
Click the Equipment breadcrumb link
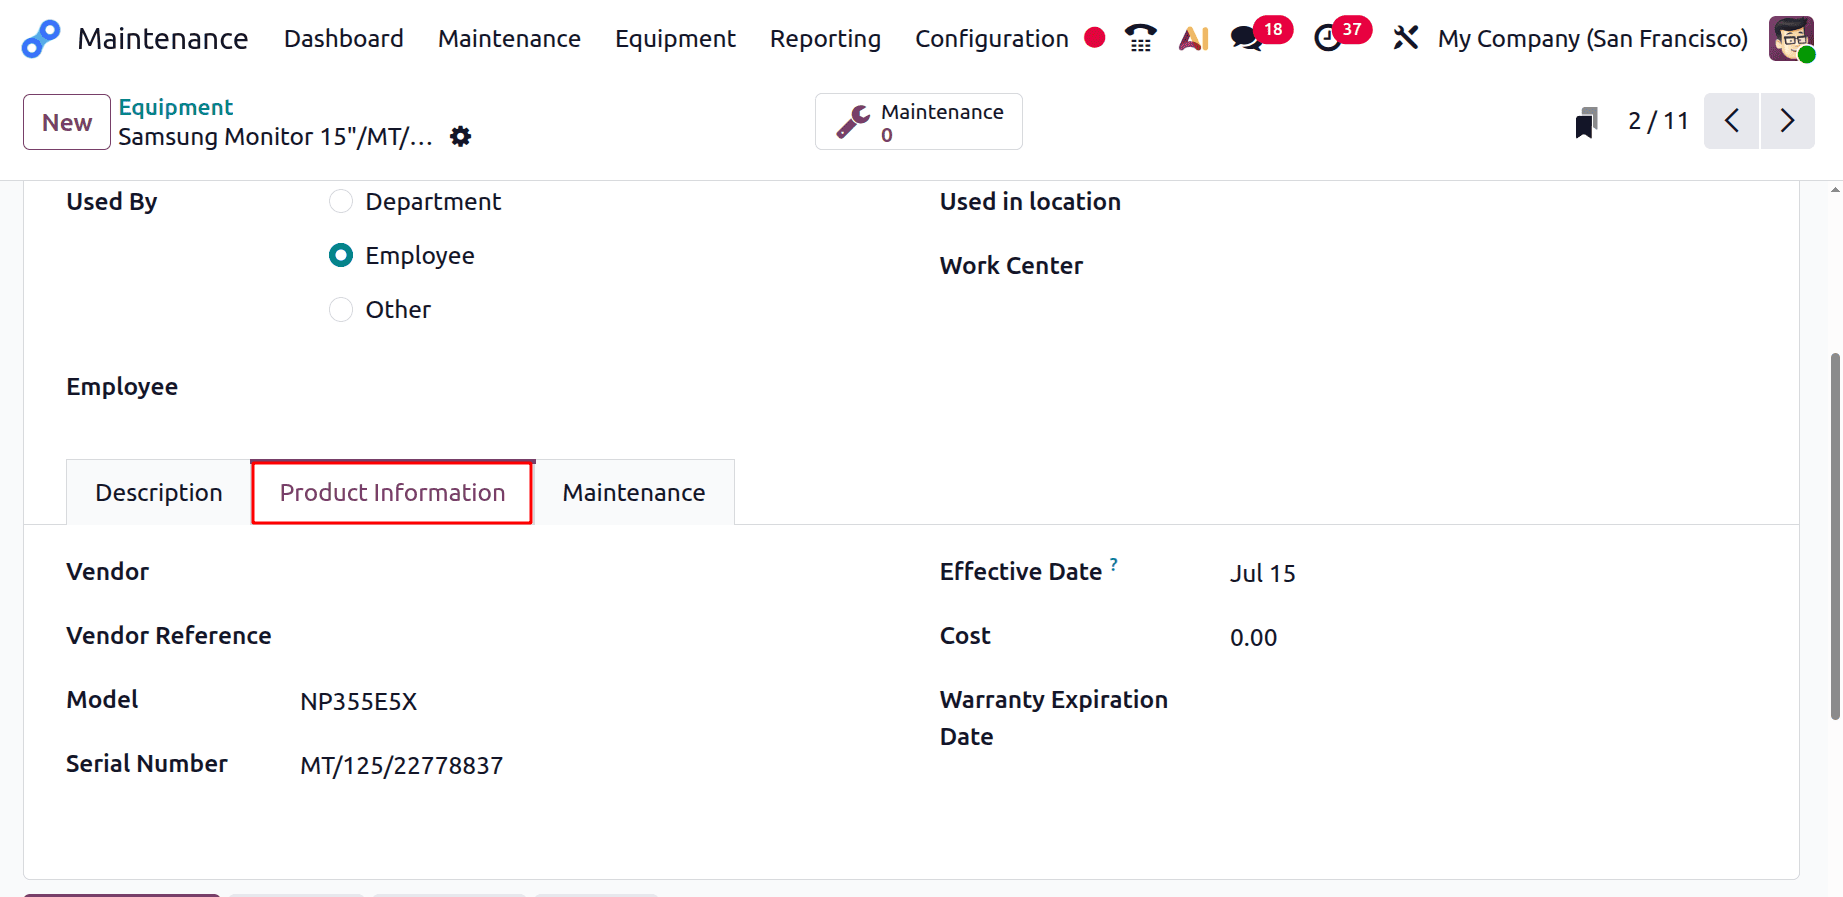(175, 107)
